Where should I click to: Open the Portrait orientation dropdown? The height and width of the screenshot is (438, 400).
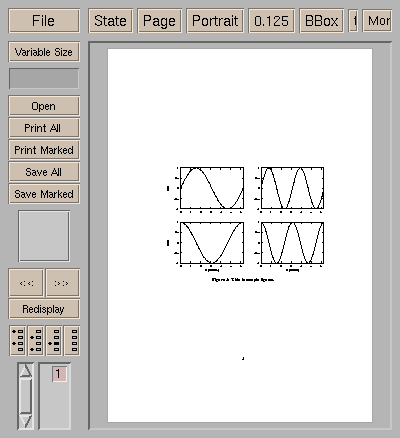click(x=215, y=21)
